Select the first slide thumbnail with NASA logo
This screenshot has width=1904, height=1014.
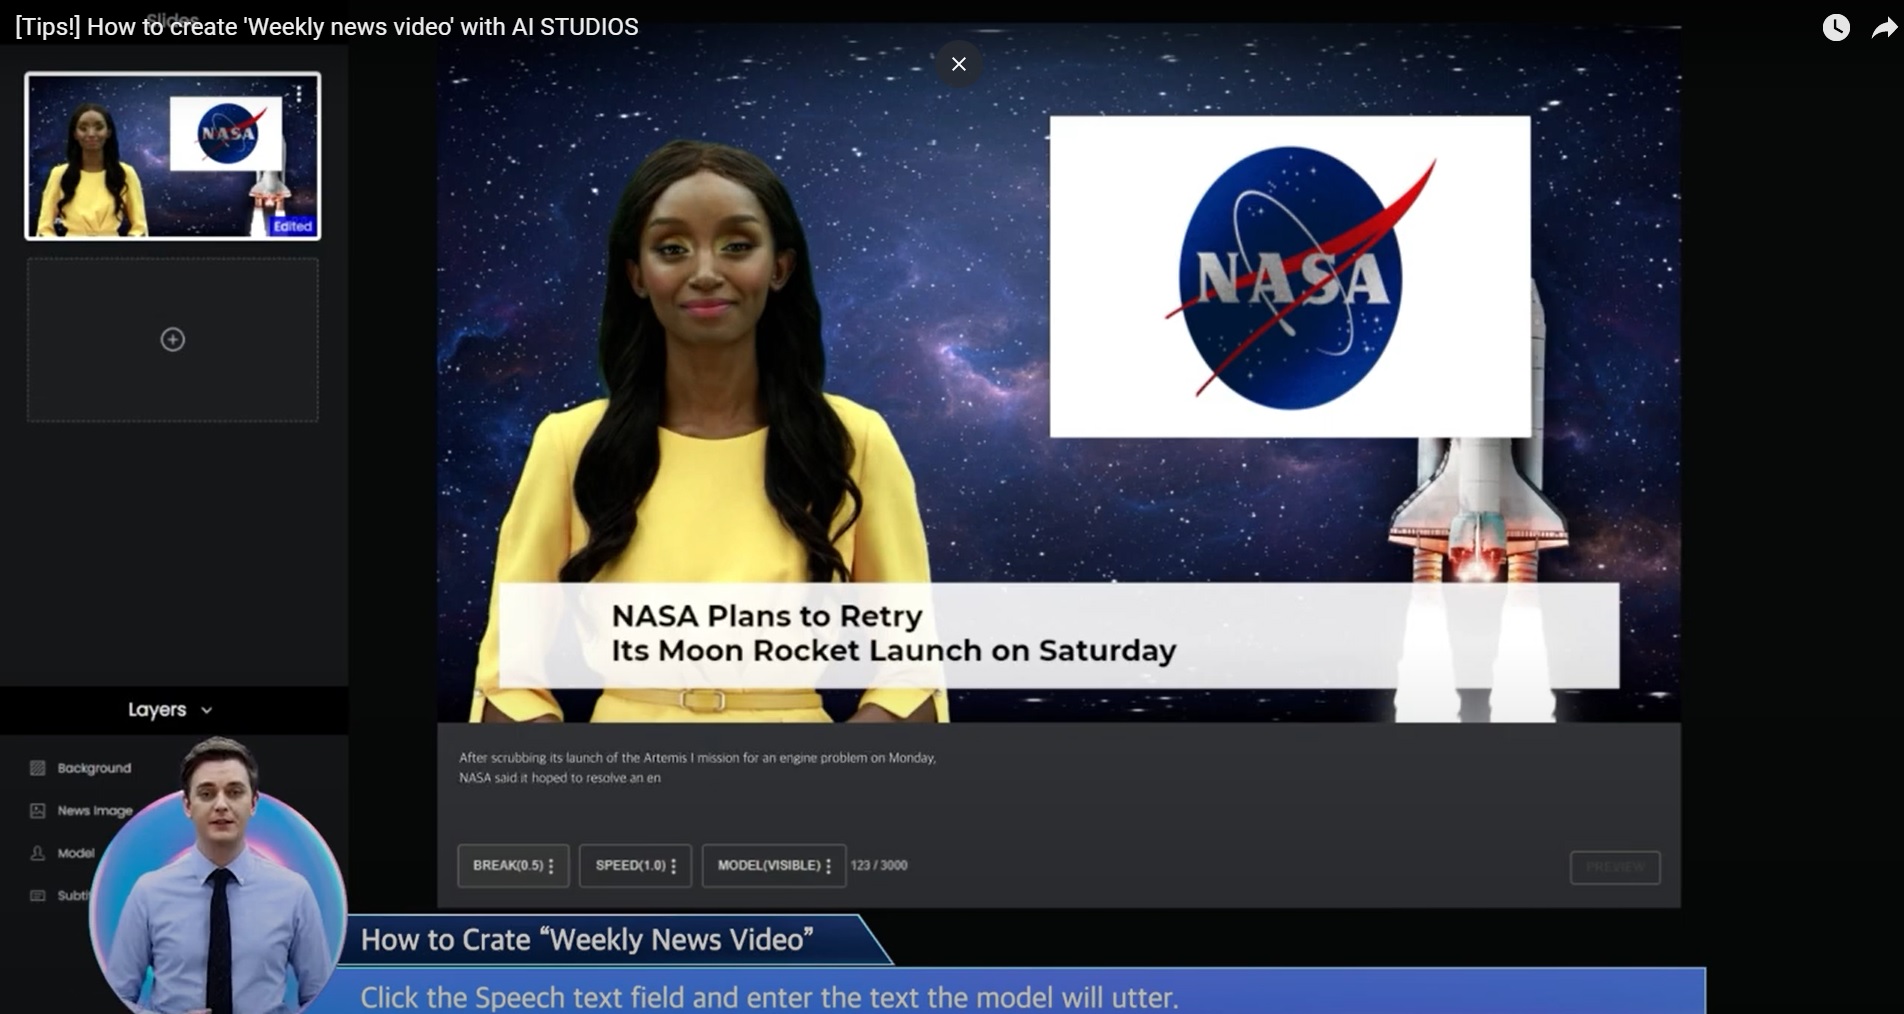click(173, 156)
